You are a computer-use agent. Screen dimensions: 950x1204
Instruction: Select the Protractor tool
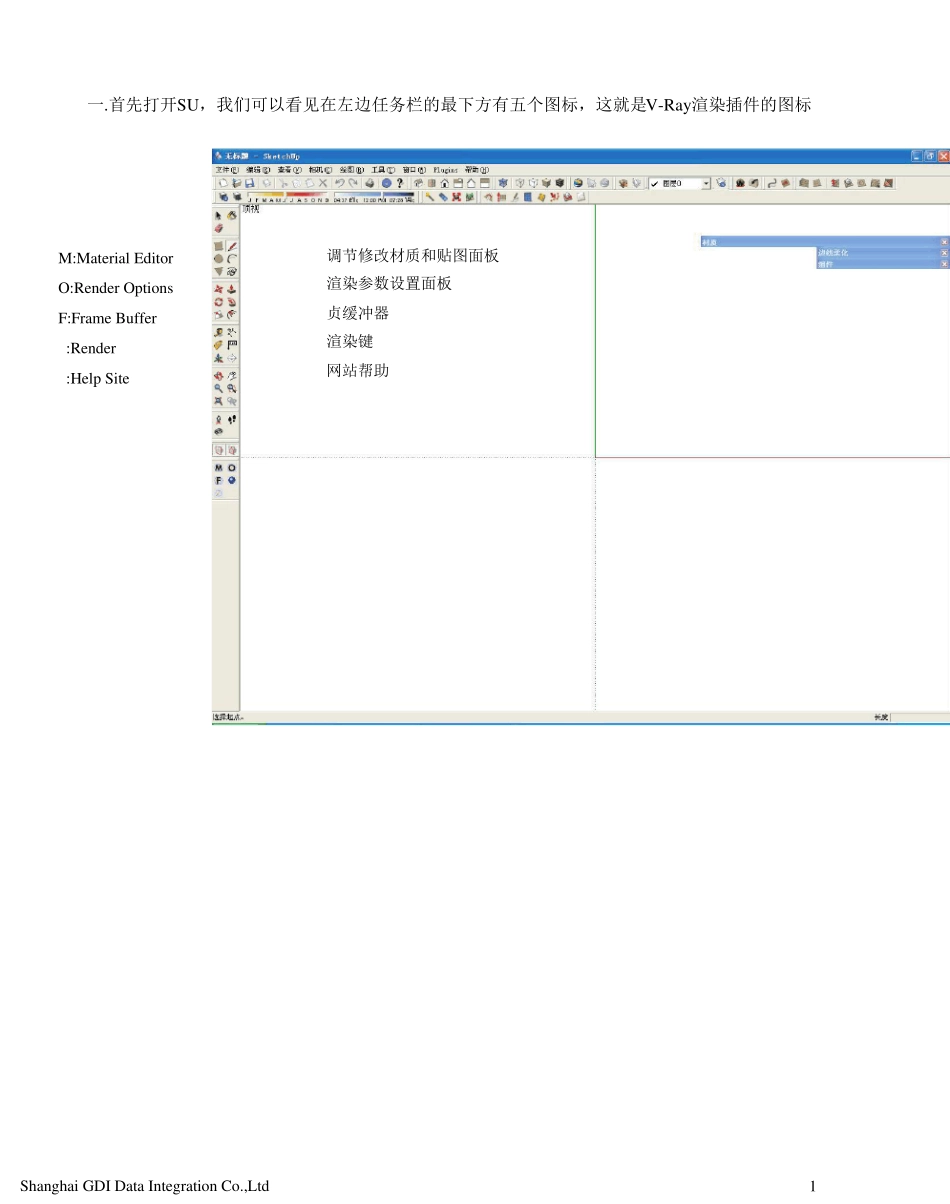pos(219,345)
